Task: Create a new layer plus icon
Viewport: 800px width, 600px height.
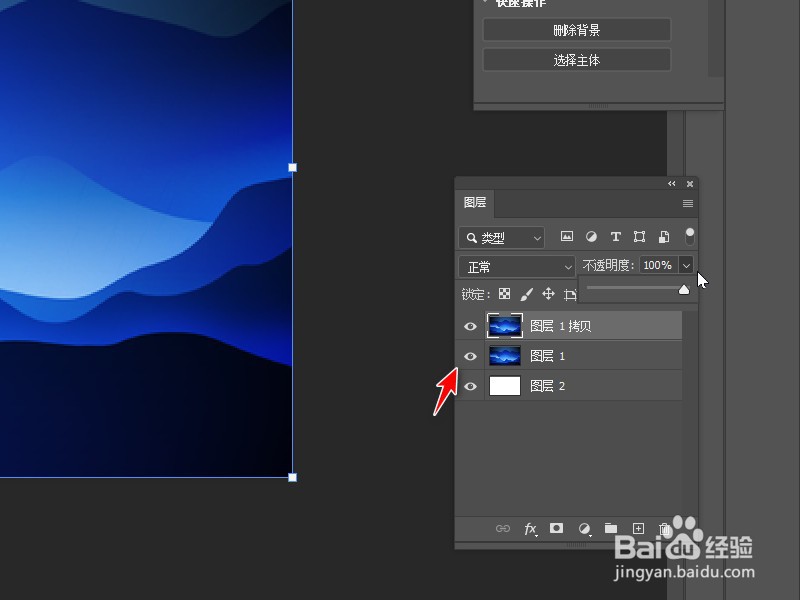Action: pyautogui.click(x=638, y=529)
